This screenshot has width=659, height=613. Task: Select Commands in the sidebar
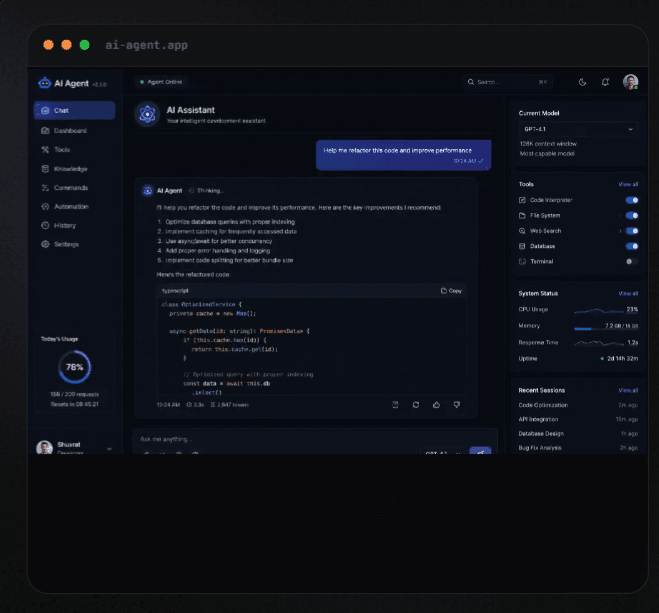74,188
